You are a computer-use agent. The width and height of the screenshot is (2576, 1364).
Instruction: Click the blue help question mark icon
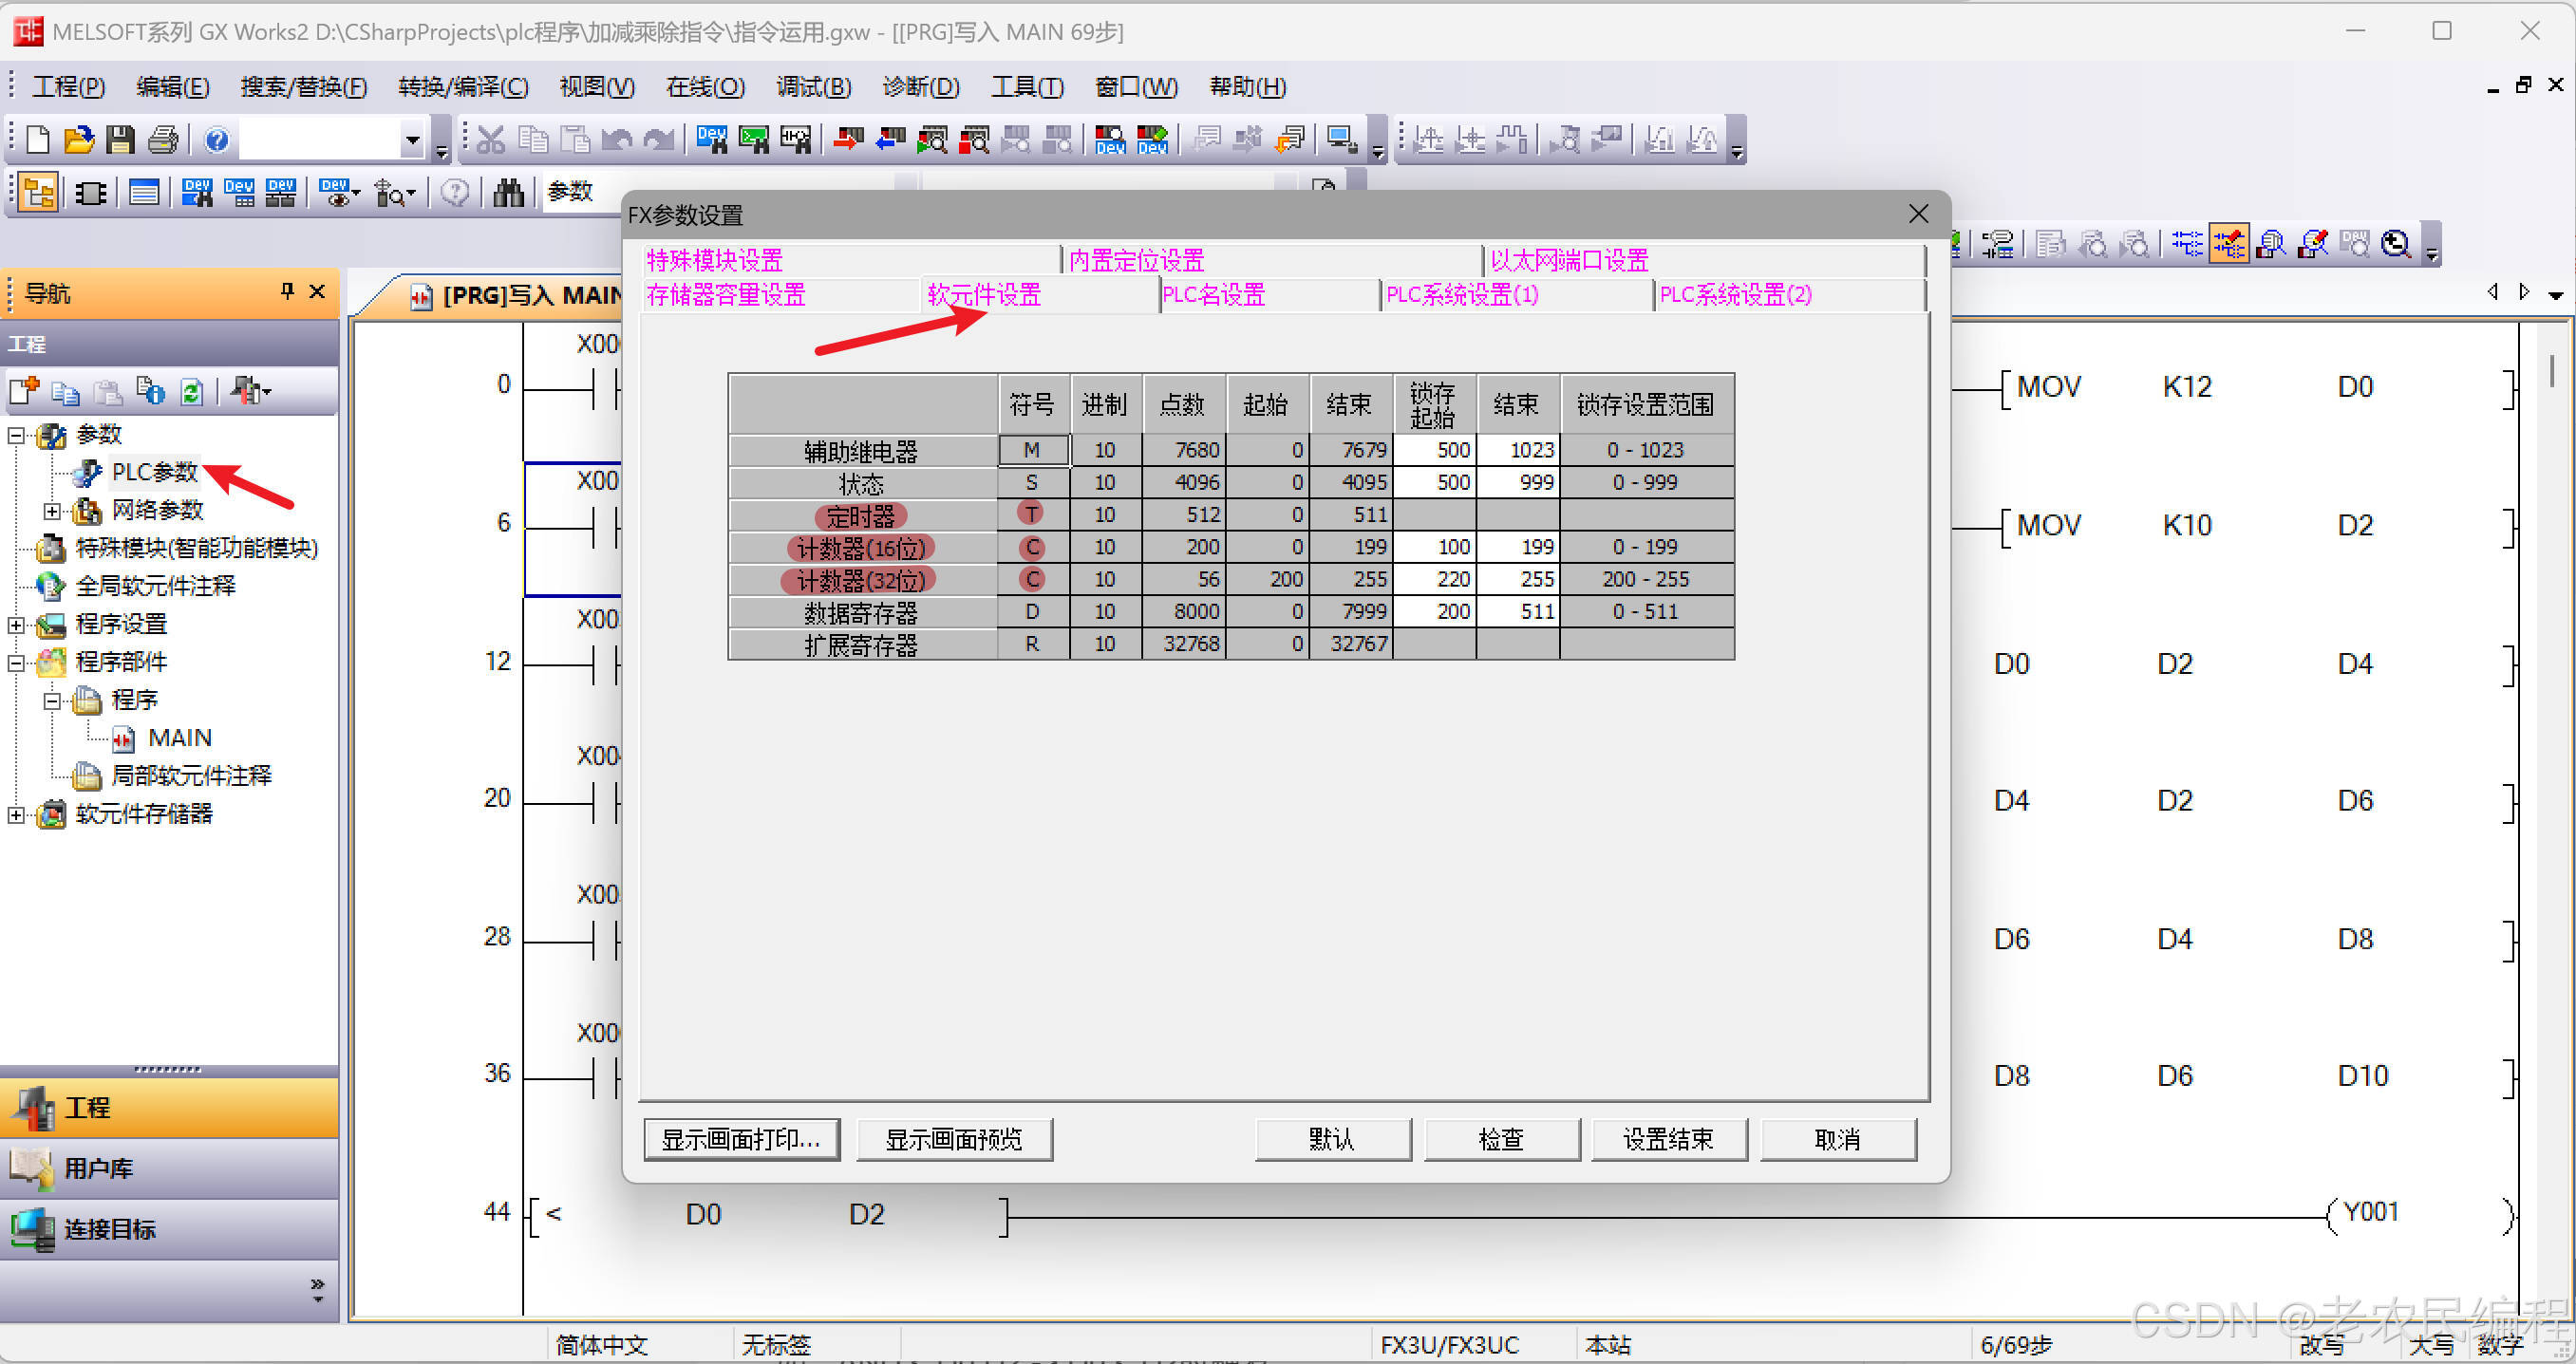point(216,139)
